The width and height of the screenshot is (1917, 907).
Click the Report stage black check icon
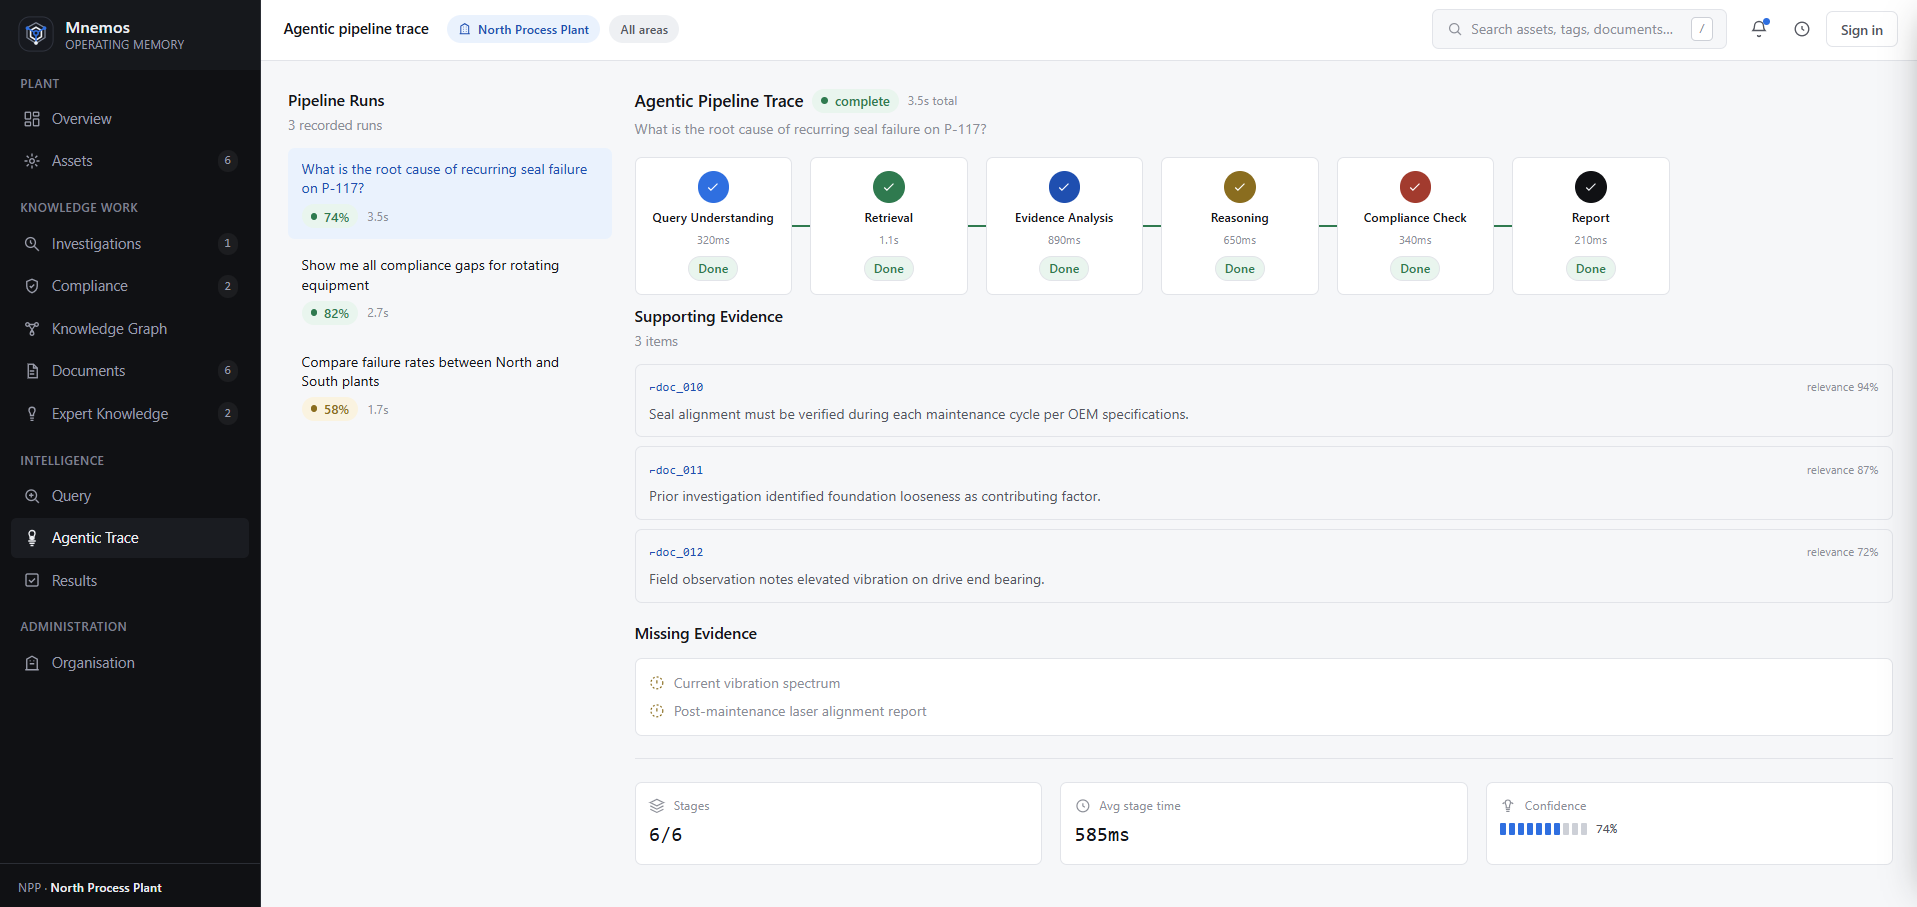tap(1591, 187)
